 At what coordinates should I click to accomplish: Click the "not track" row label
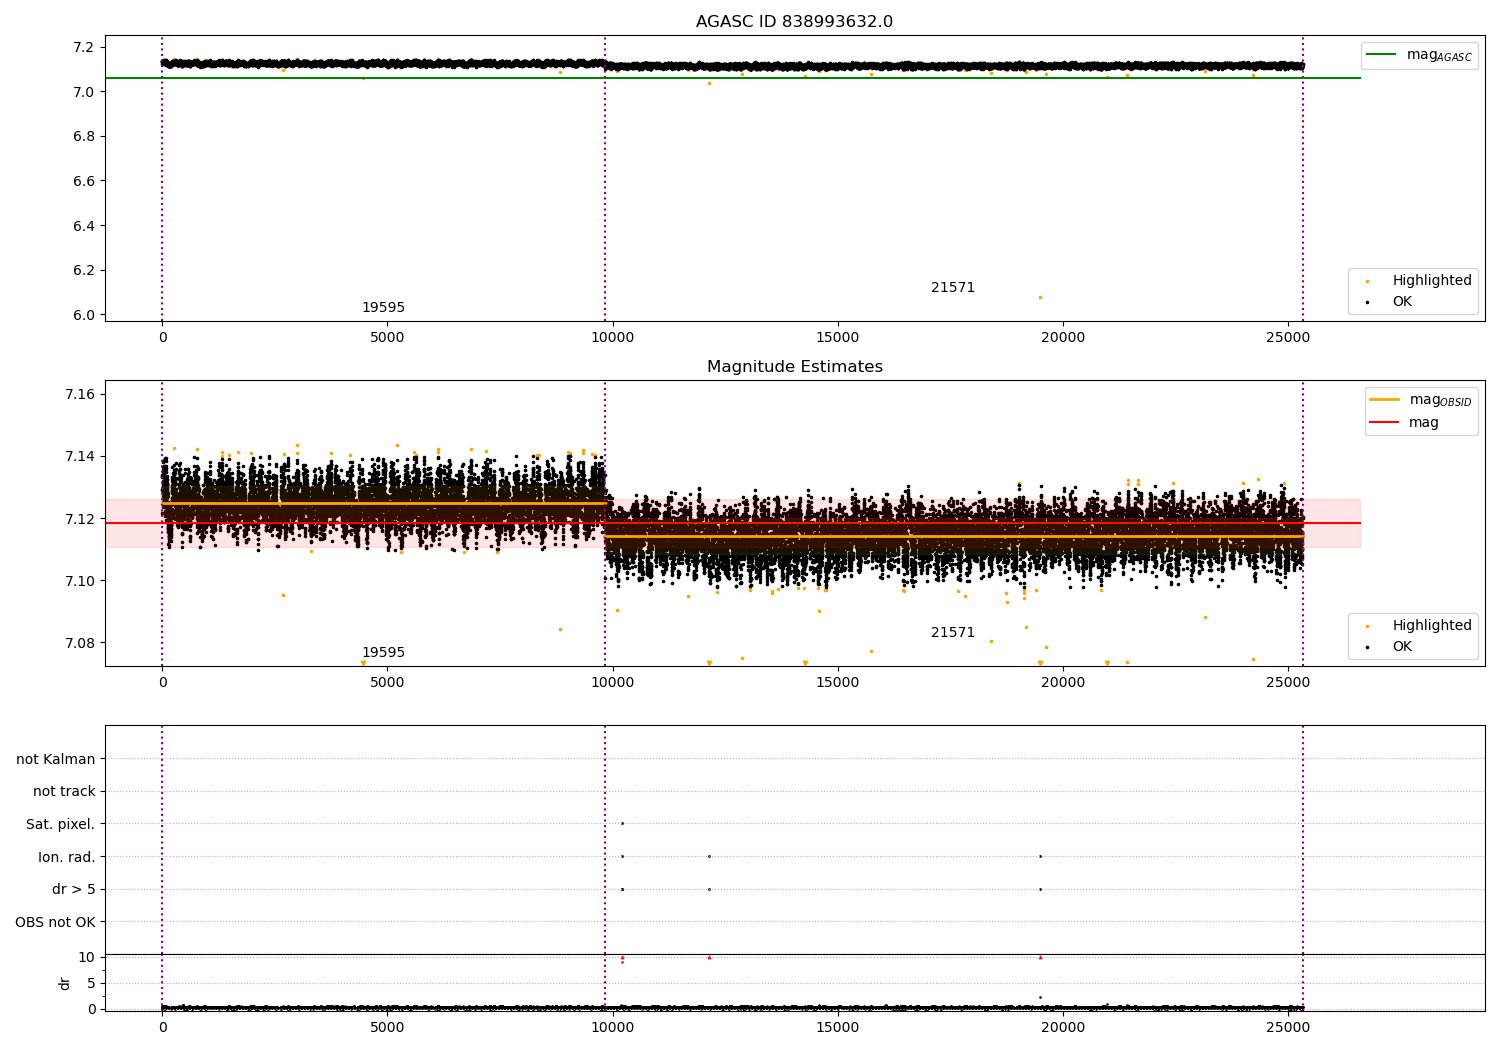pos(64,792)
